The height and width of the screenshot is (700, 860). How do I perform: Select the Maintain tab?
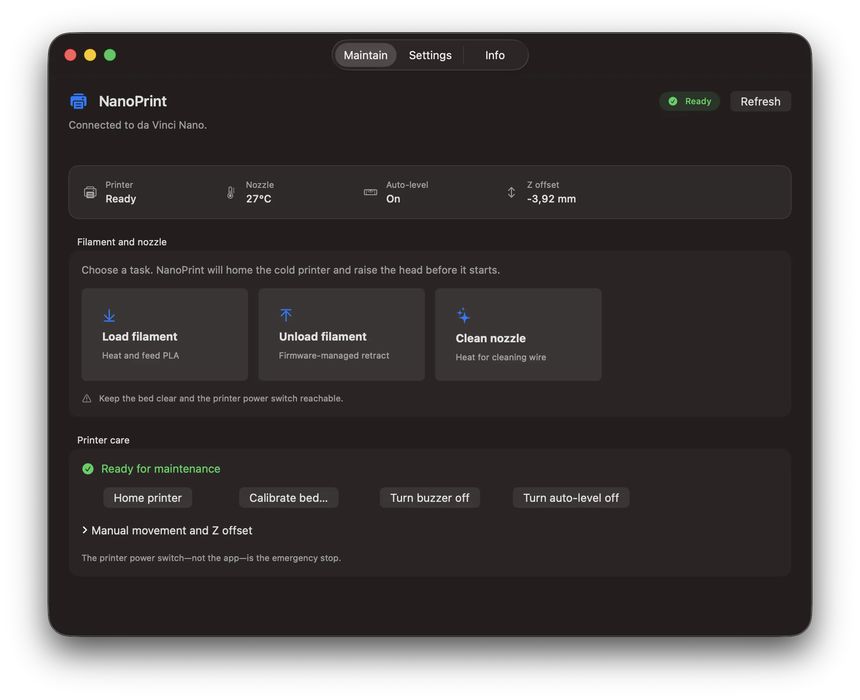[365, 55]
